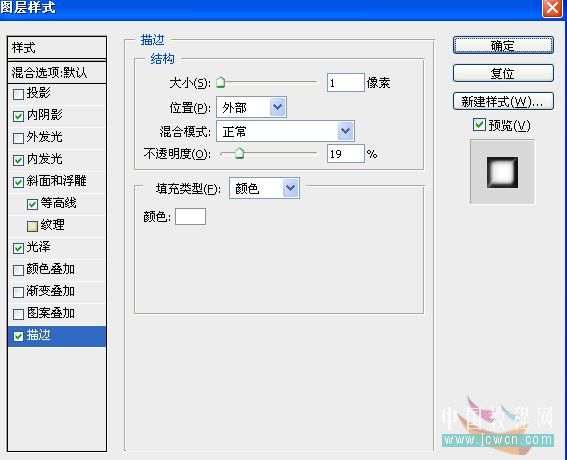
Task: Open the 内发光 settings row label
Action: [x=44, y=159]
